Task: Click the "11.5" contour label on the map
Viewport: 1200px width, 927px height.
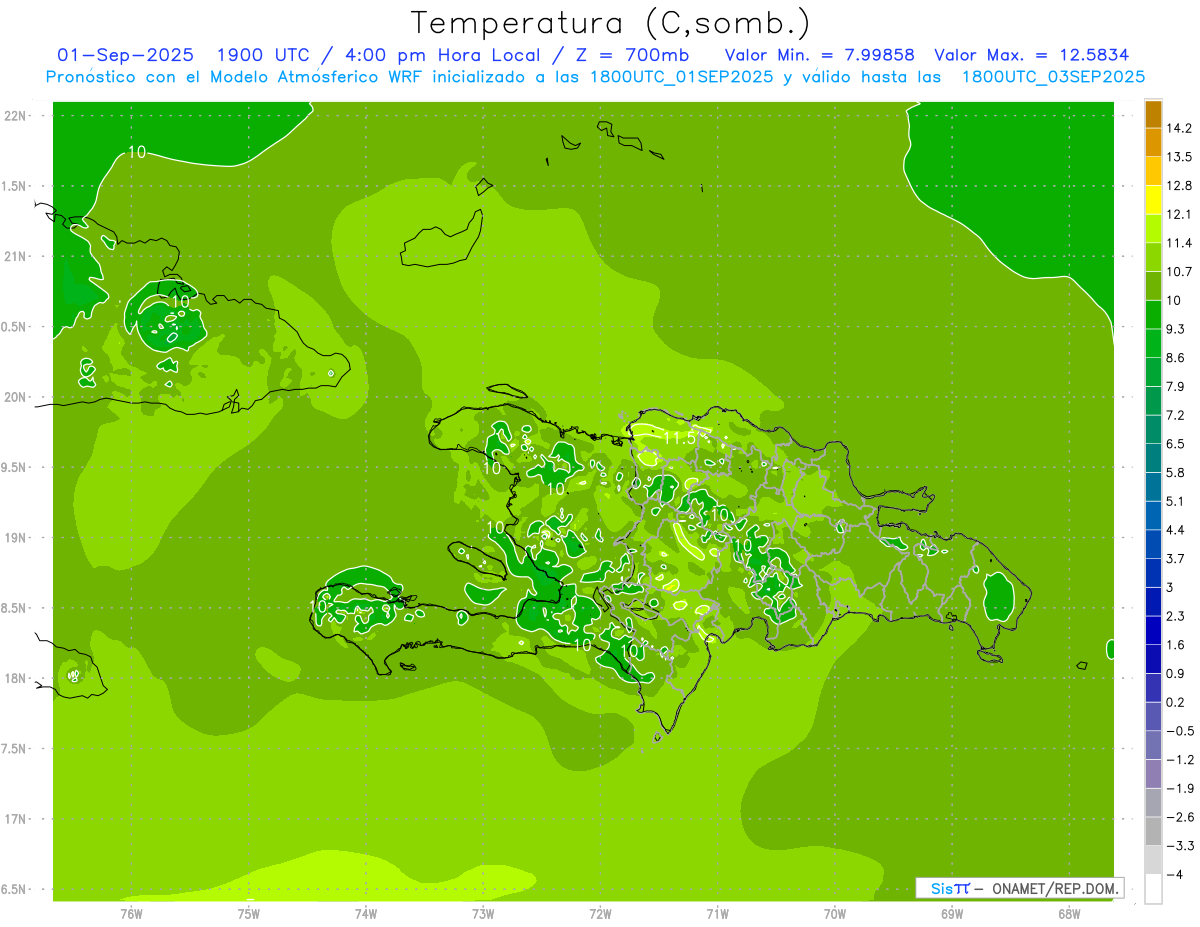Action: click(x=679, y=438)
